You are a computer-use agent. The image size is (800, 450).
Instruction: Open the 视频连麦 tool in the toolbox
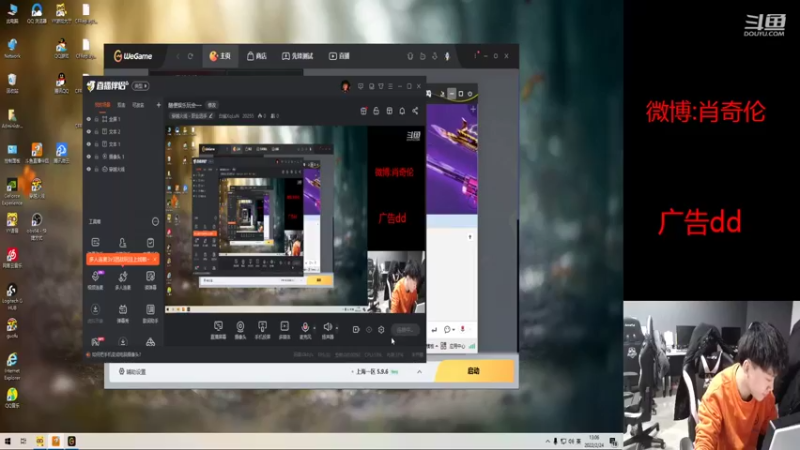[95, 280]
